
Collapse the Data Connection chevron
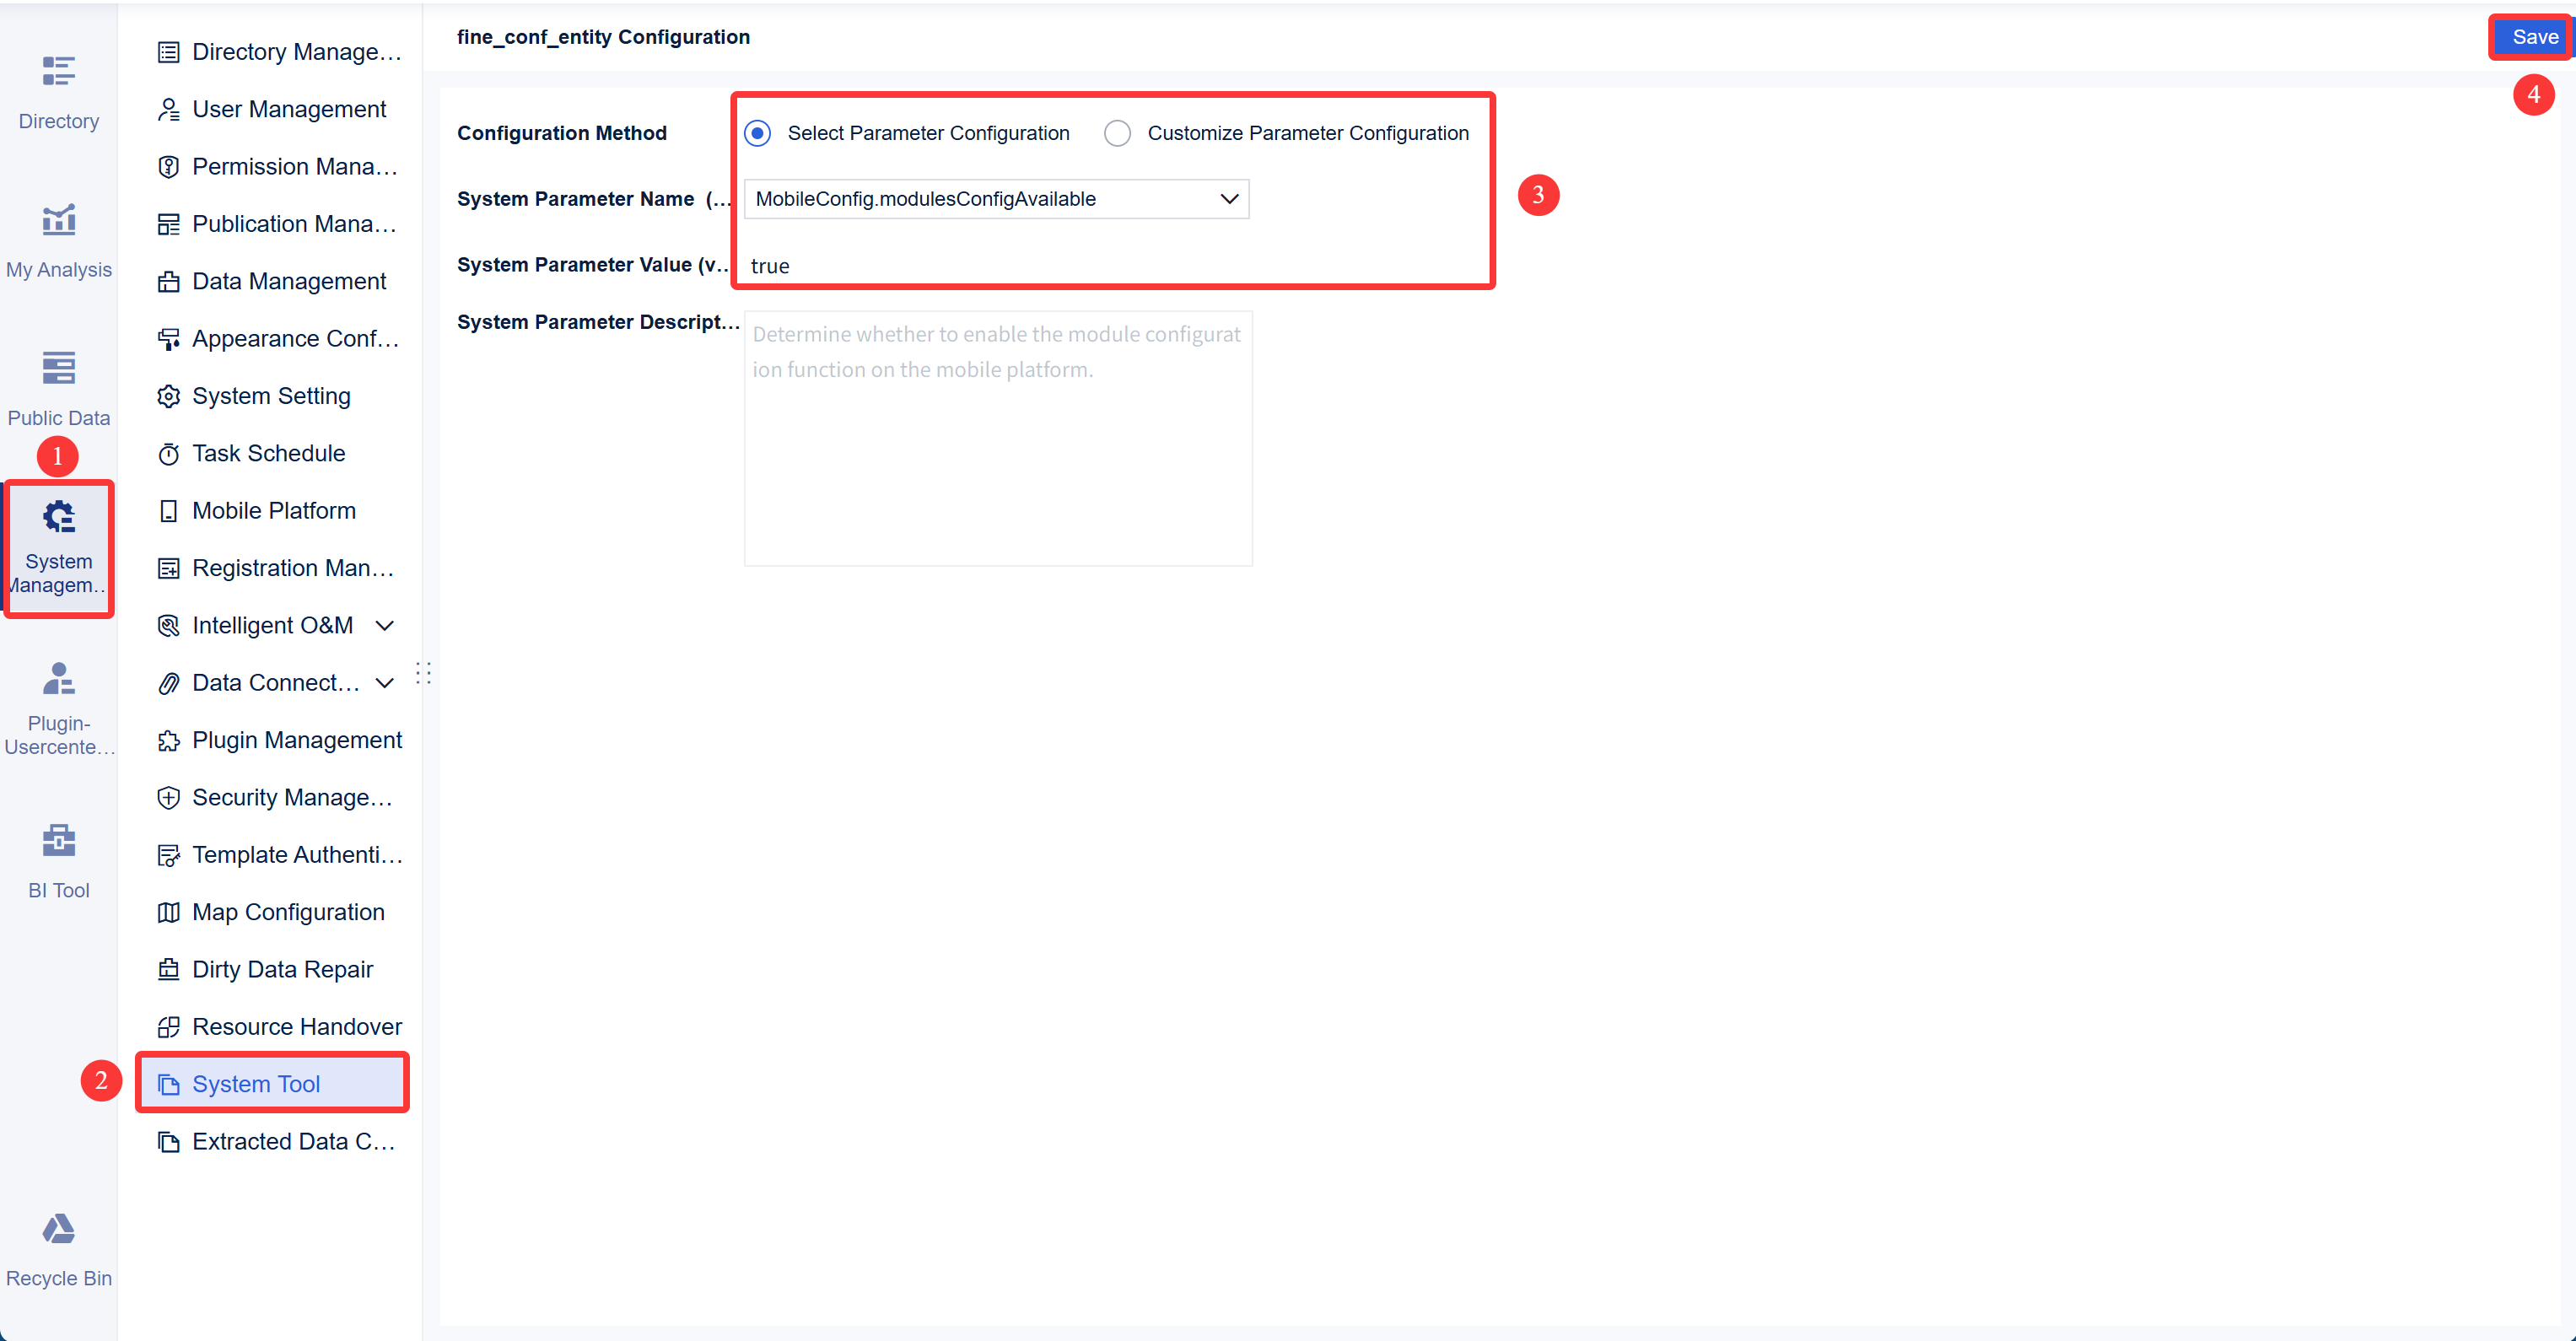point(385,682)
